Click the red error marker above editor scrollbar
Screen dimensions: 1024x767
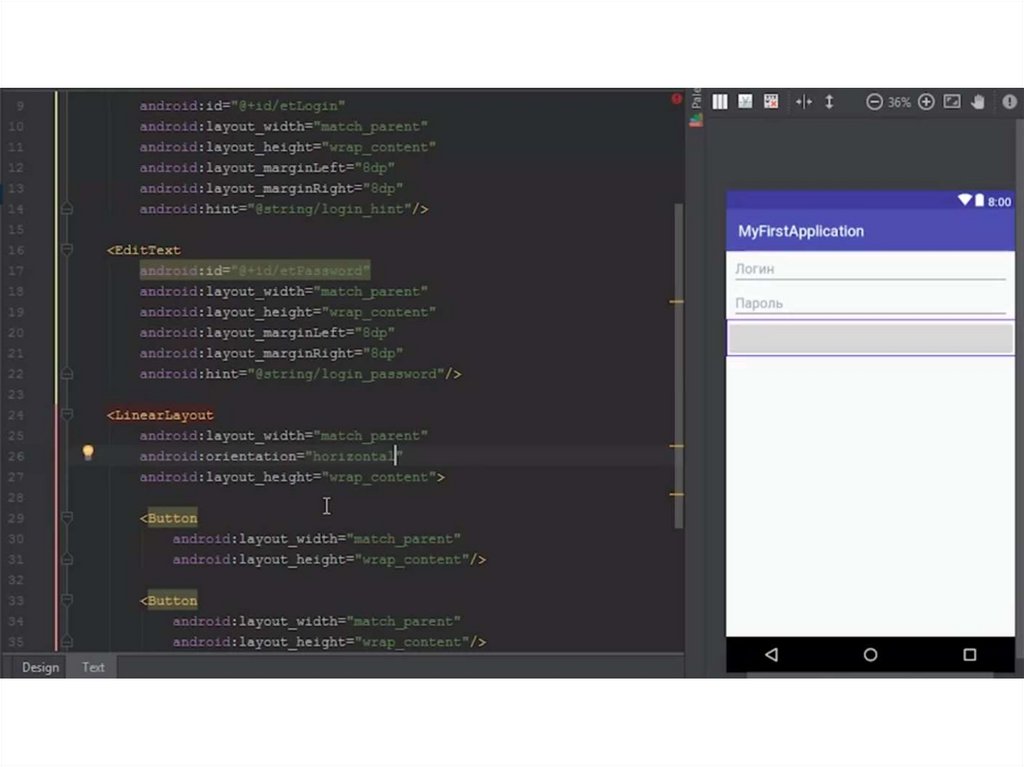point(677,99)
